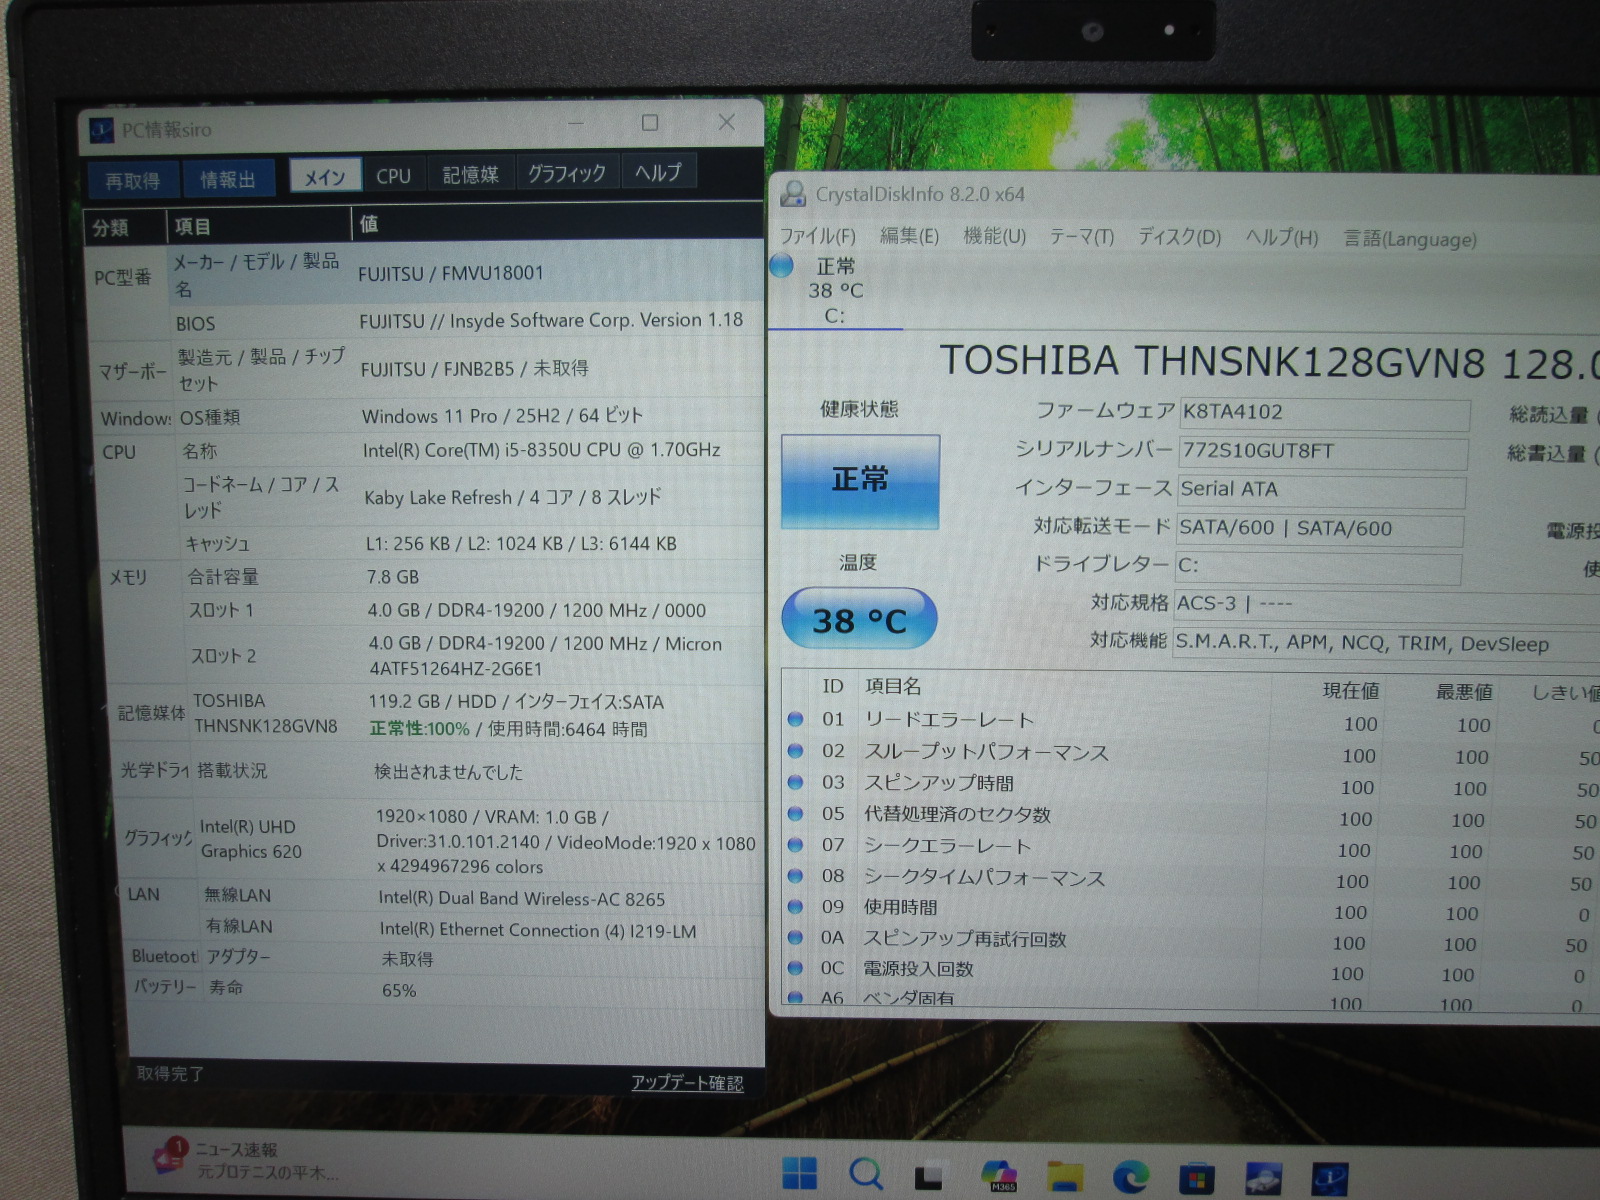Open the 編集(E) menu

pyautogui.click(x=909, y=236)
